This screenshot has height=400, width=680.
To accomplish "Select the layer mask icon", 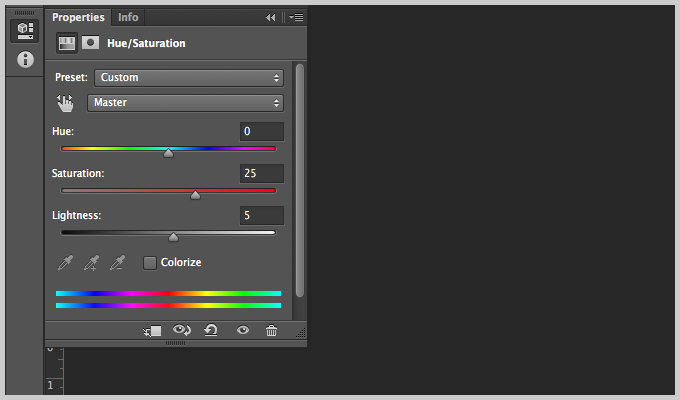I will tap(90, 43).
